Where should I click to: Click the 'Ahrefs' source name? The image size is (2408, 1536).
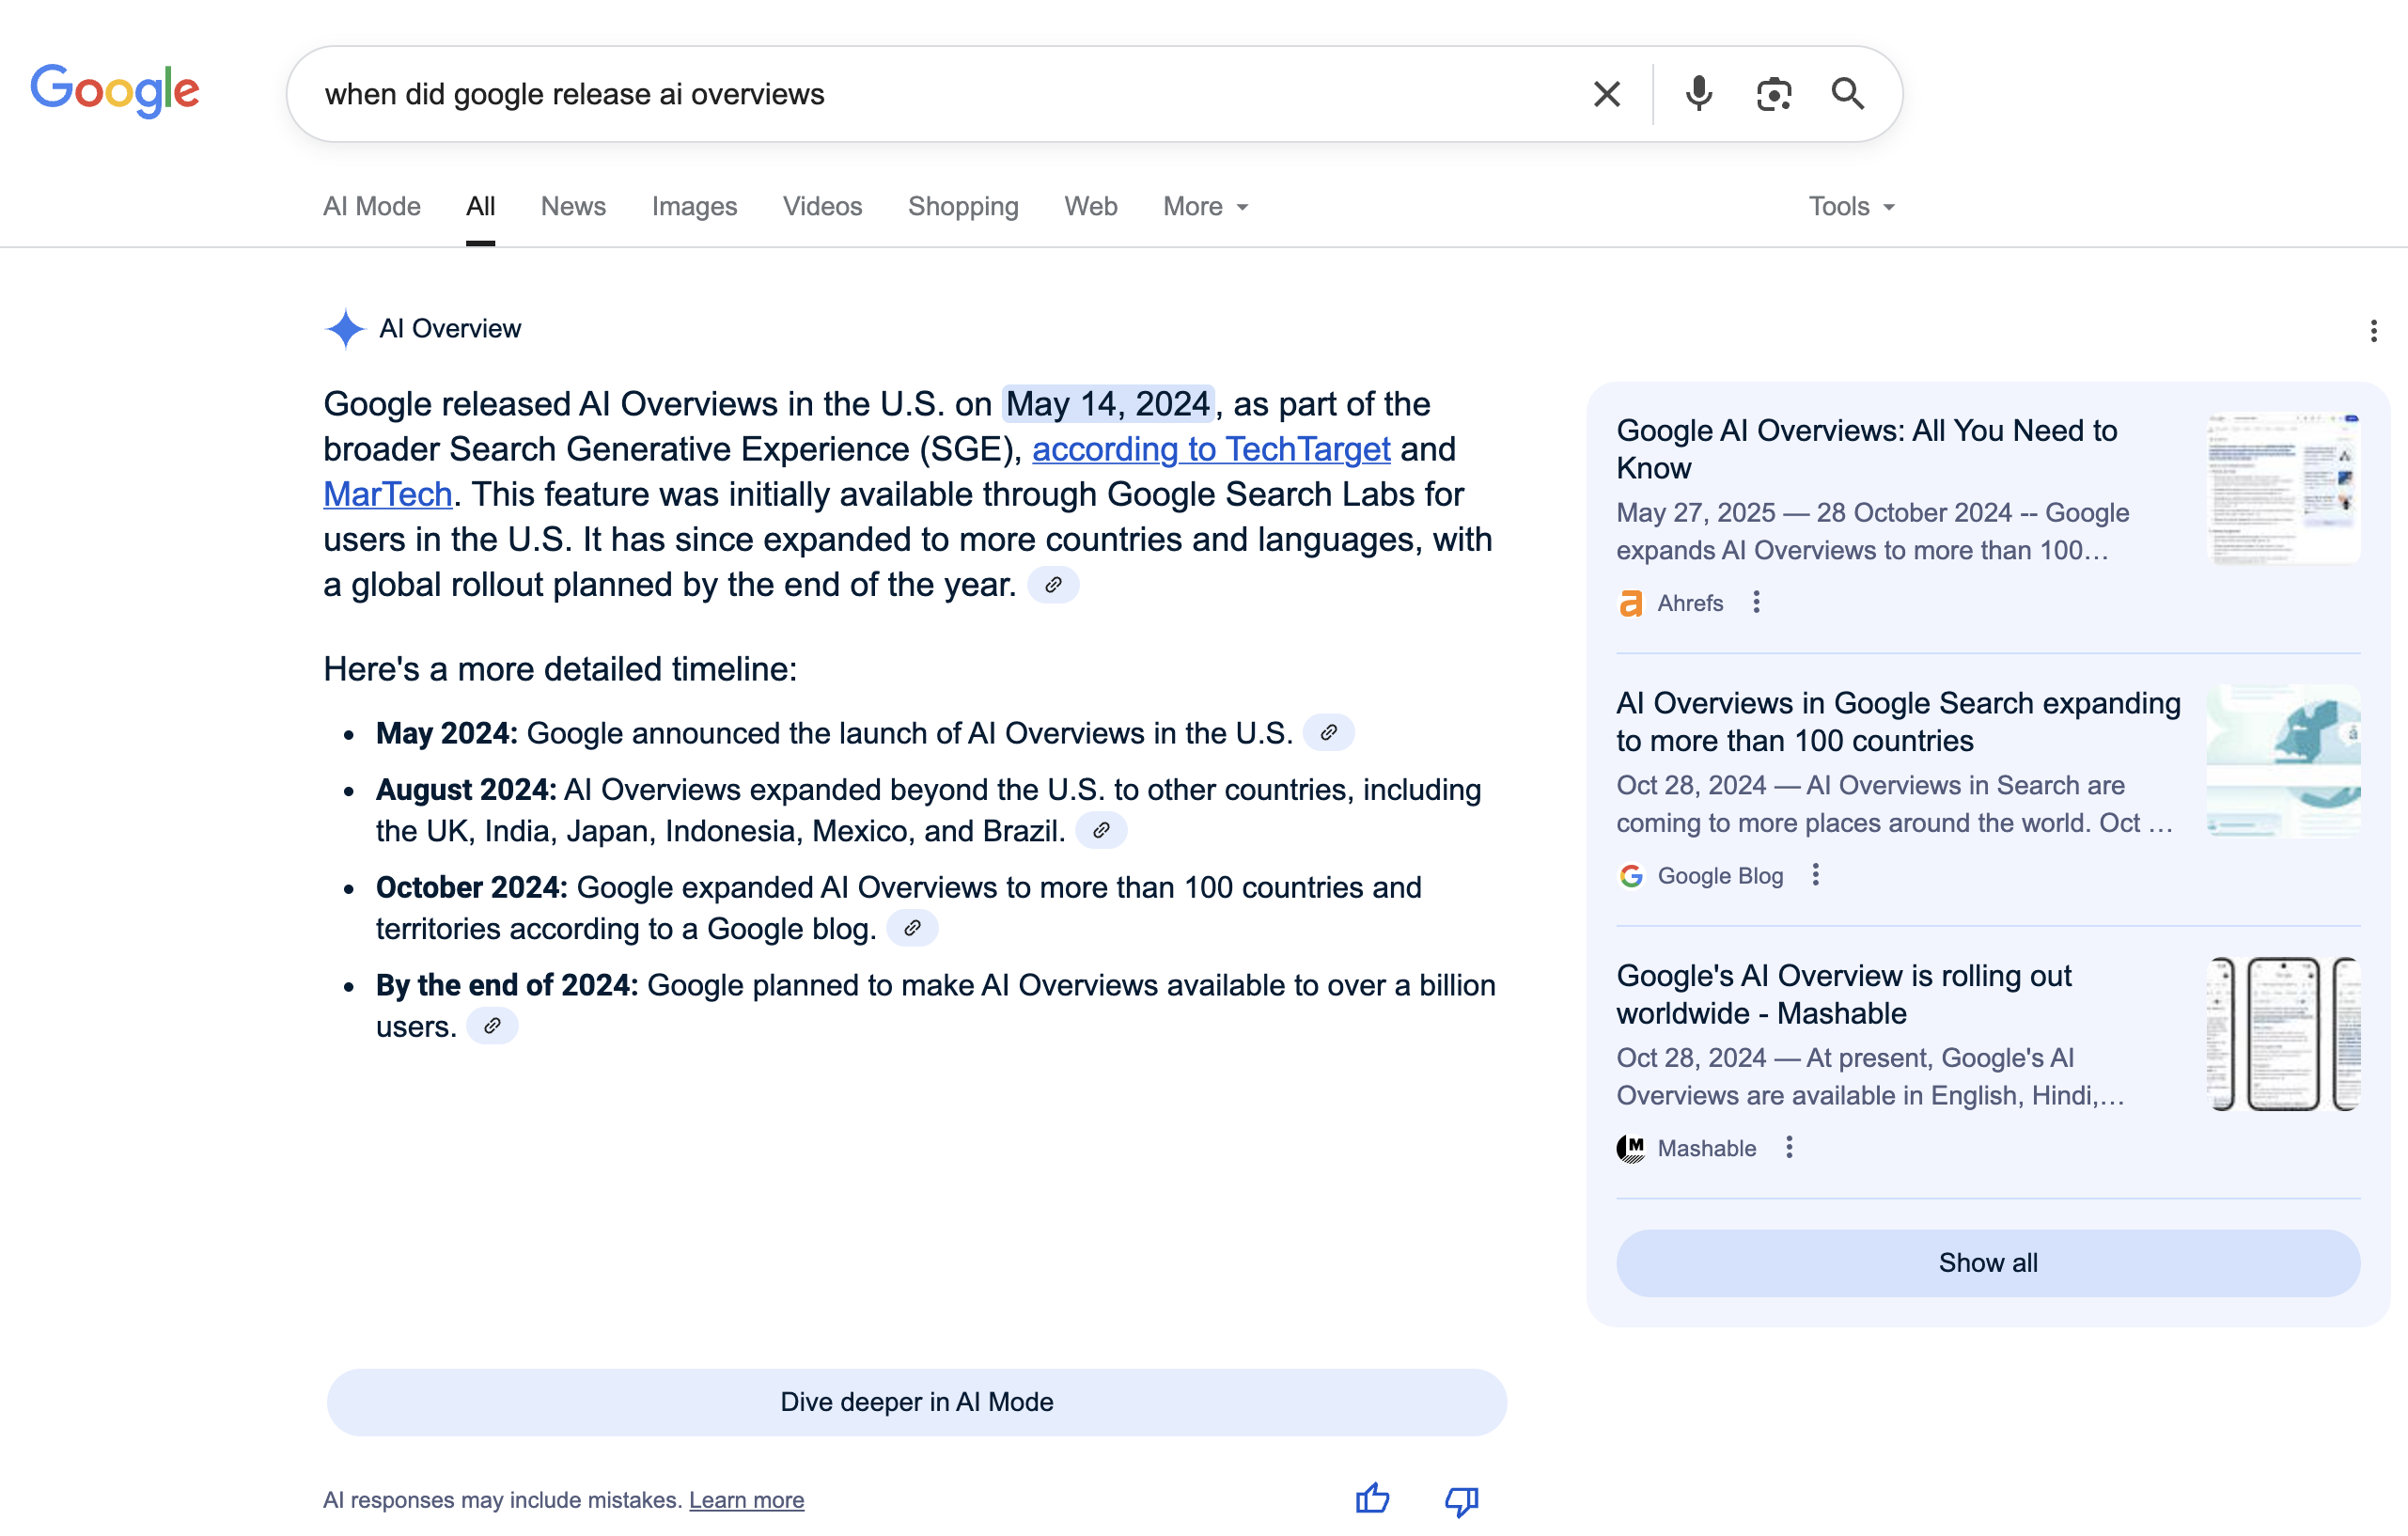pyautogui.click(x=1690, y=603)
